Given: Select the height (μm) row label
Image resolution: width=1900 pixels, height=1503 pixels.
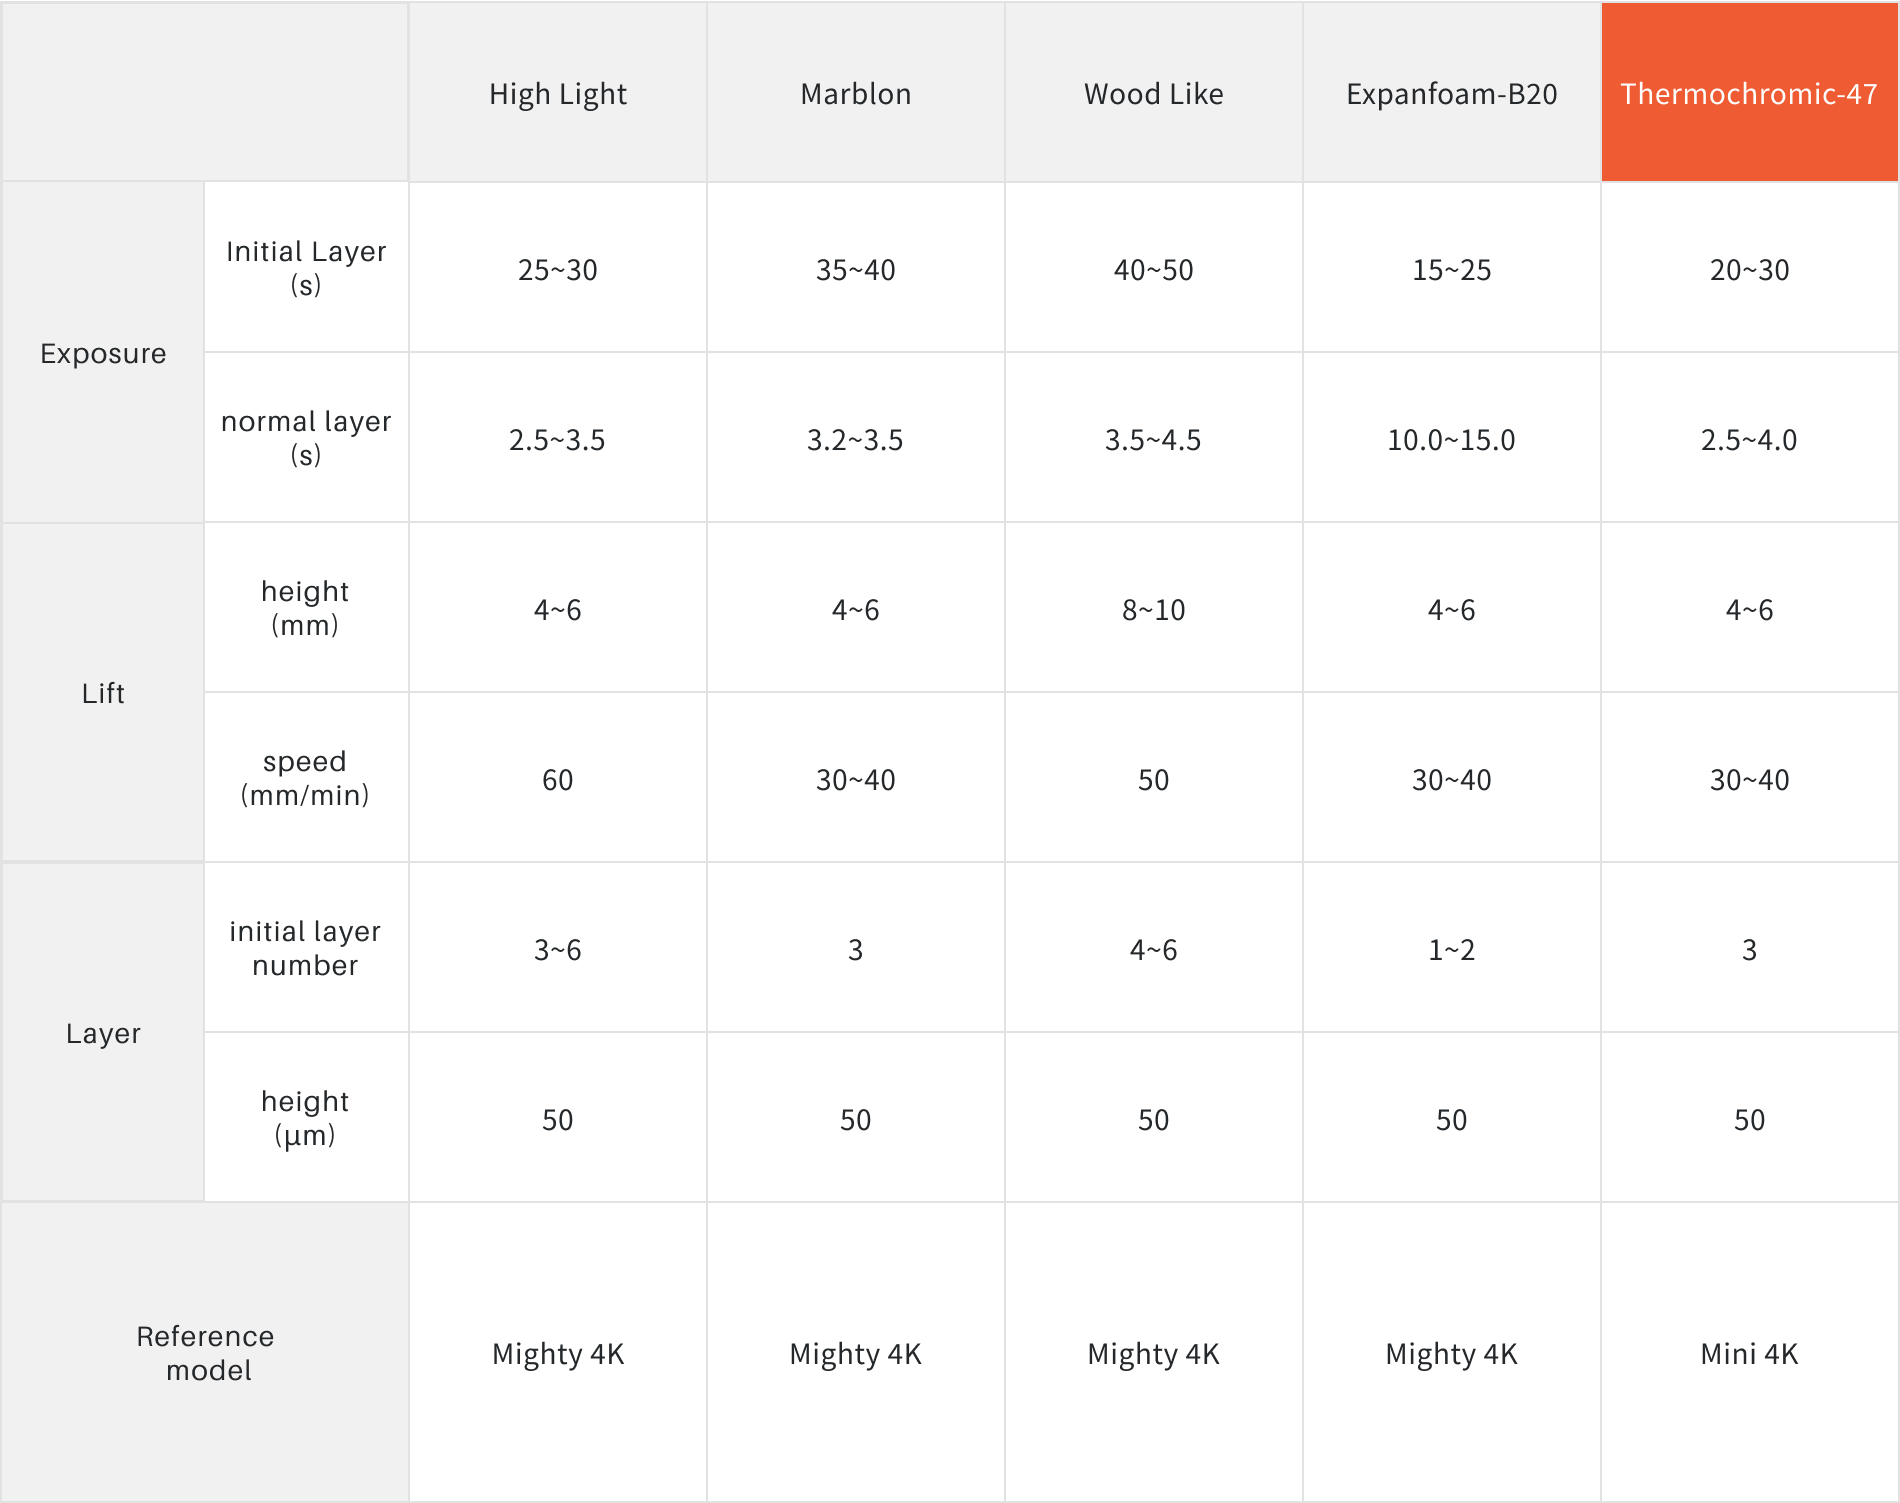Looking at the screenshot, I should tap(306, 1118).
